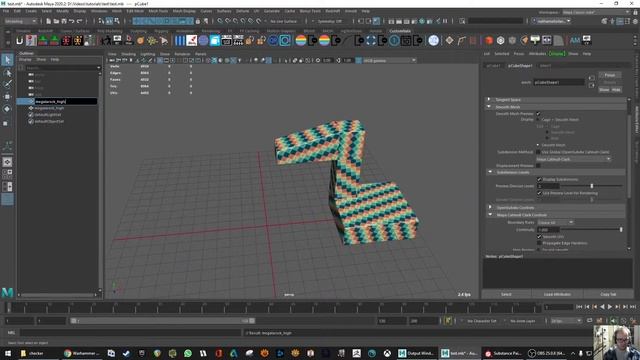Click the white hexagon nut shelf icon
Screen dimensions: 640x360
[500, 40]
